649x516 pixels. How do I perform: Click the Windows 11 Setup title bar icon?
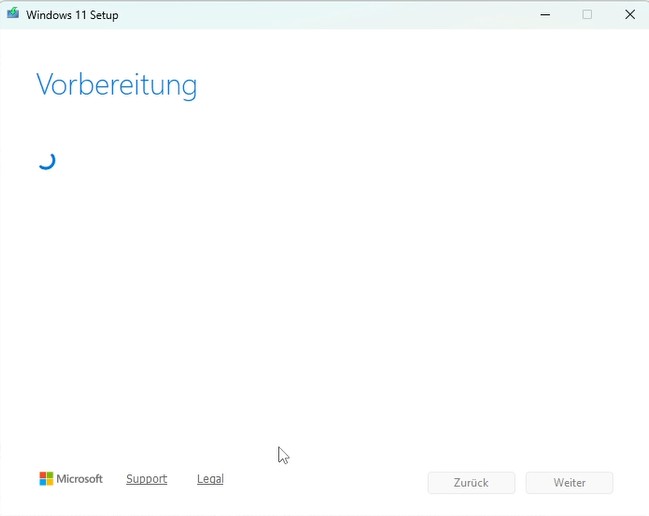[13, 13]
